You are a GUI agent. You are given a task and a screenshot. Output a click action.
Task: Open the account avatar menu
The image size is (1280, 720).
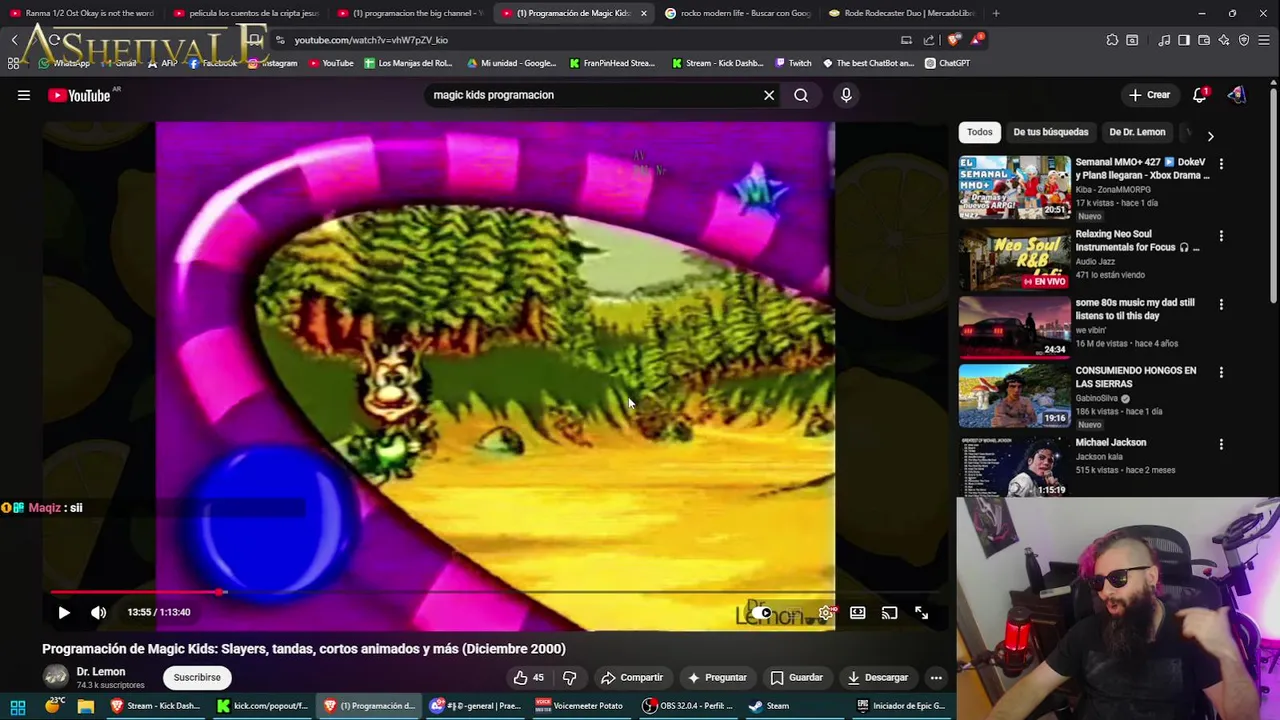pyautogui.click(x=1237, y=95)
